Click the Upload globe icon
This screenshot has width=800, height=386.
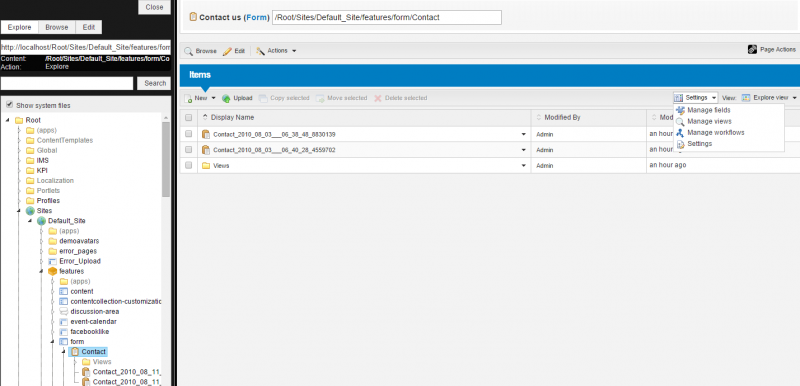pos(226,98)
